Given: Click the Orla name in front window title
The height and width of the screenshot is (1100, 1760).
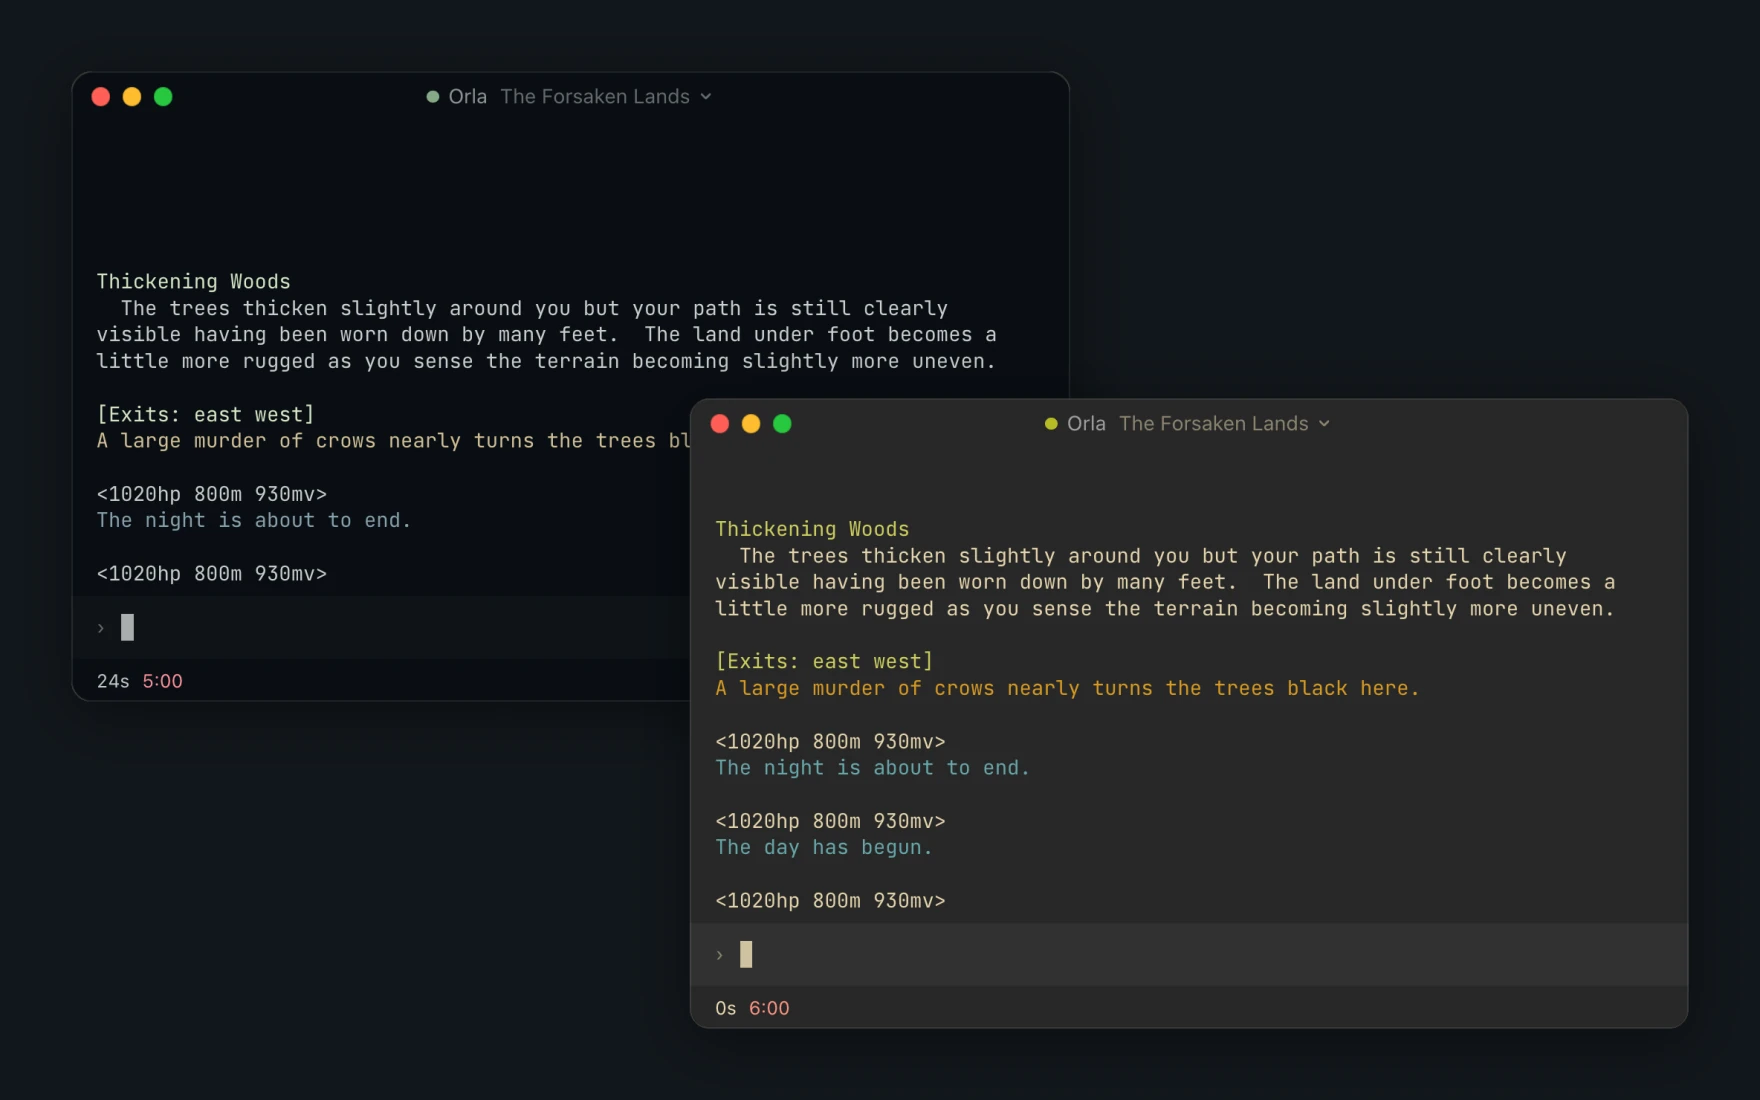Looking at the screenshot, I should pyautogui.click(x=1086, y=424).
